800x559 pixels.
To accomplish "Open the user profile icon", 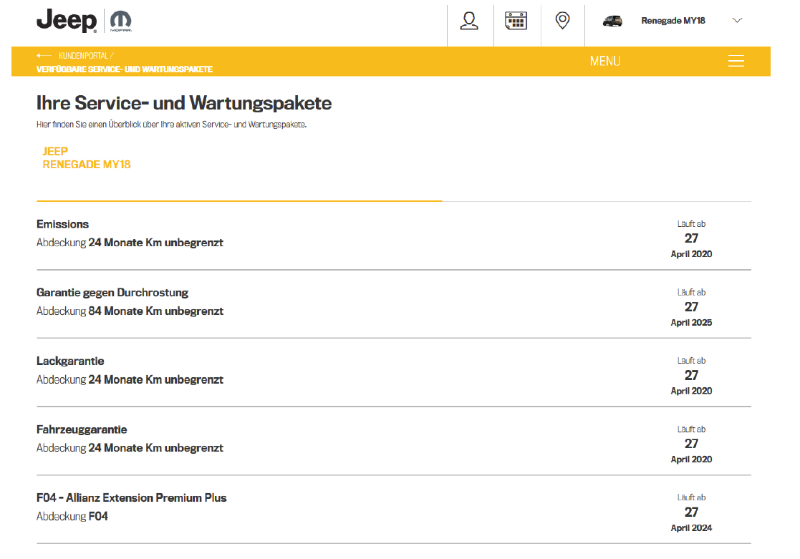I will (469, 21).
